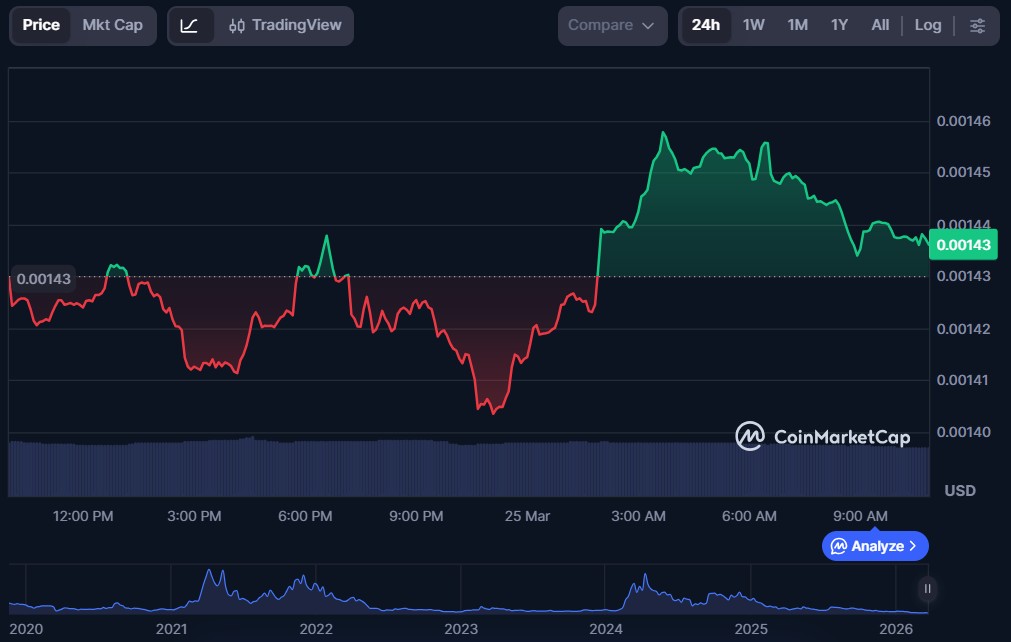This screenshot has height=642, width=1011.
Task: Click the pause handle on range navigator
Action: tap(928, 589)
